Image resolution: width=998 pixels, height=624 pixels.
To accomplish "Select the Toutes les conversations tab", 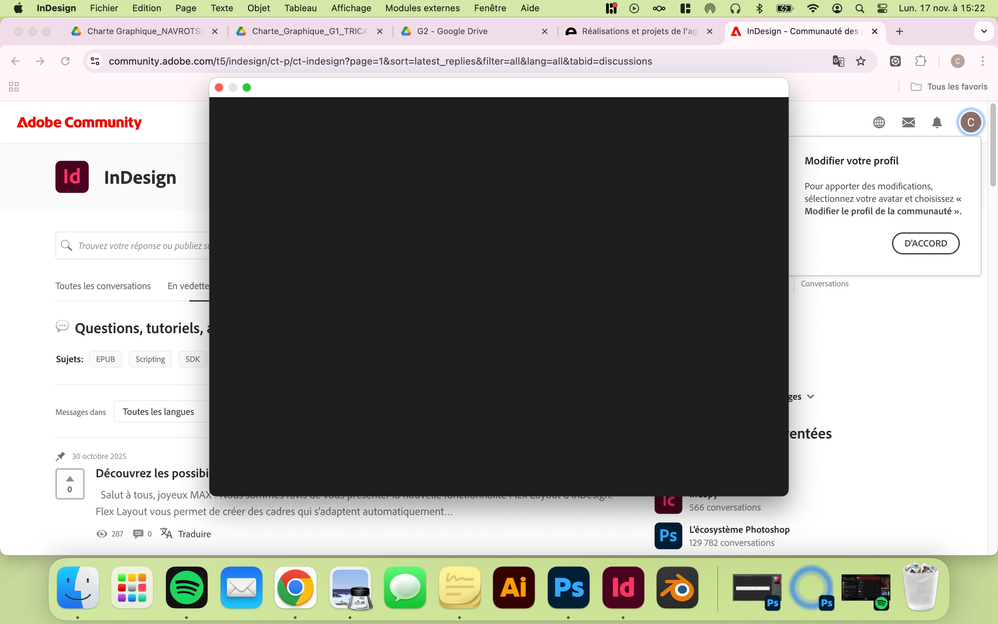I will 103,286.
